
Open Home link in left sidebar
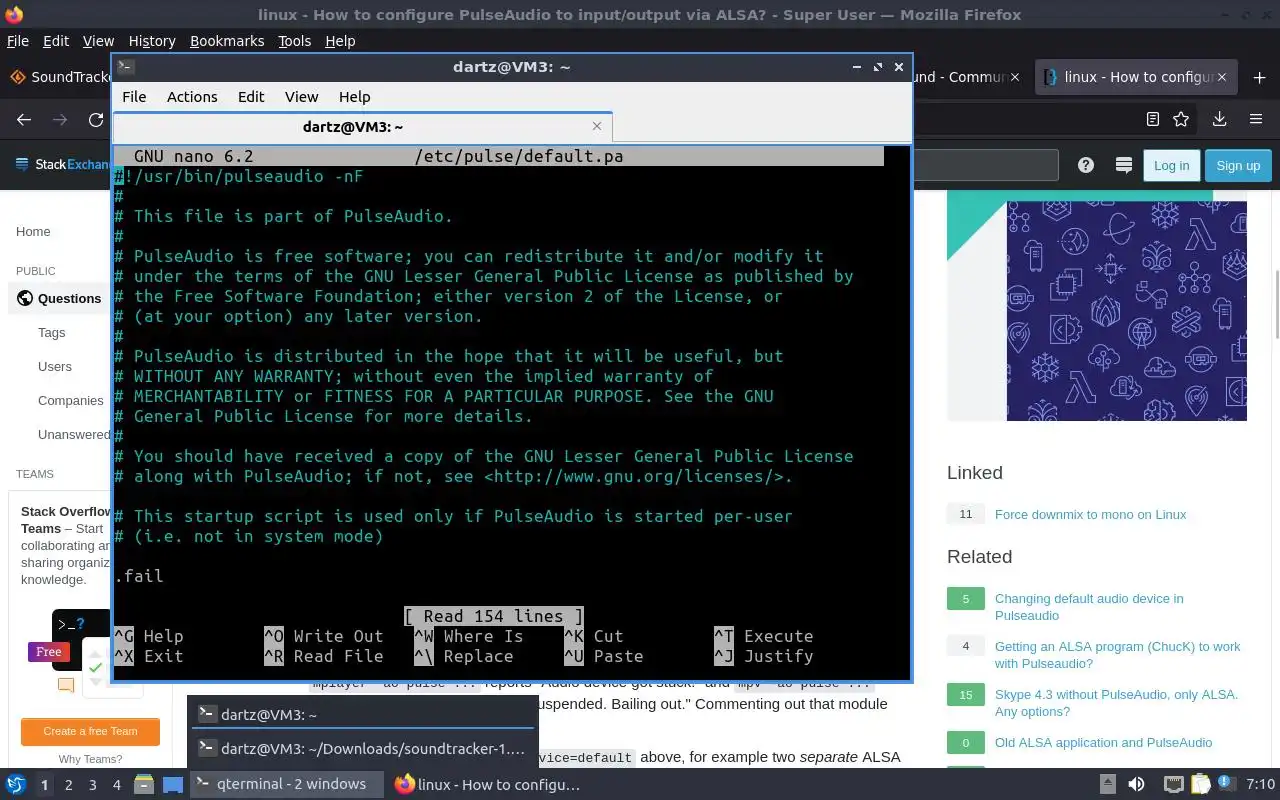[x=33, y=231]
